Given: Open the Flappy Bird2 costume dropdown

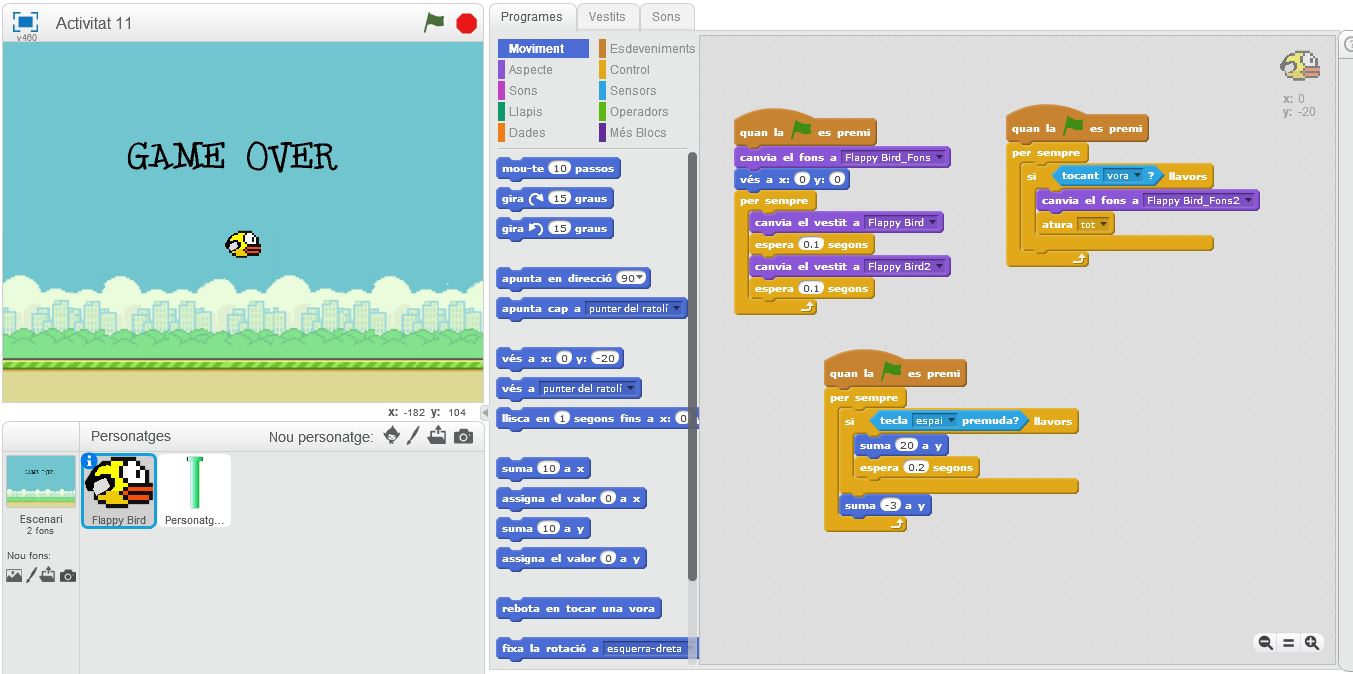Looking at the screenshot, I should click(905, 266).
